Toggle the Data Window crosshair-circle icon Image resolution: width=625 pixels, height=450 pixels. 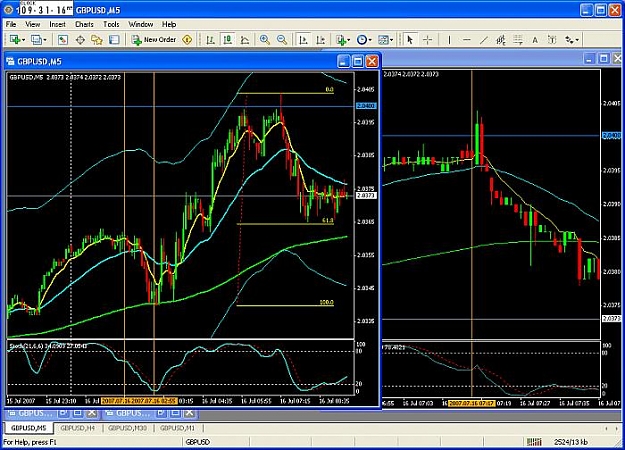[80, 40]
